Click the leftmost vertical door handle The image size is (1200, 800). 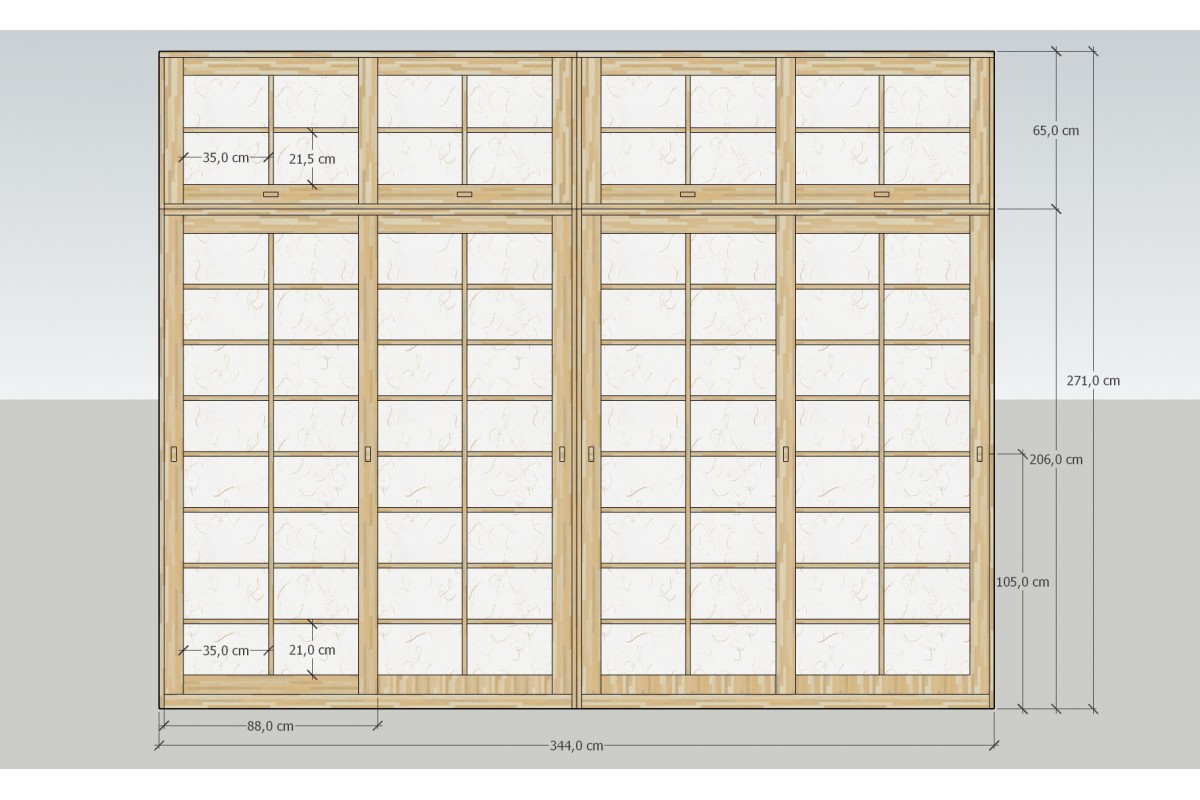(x=175, y=454)
